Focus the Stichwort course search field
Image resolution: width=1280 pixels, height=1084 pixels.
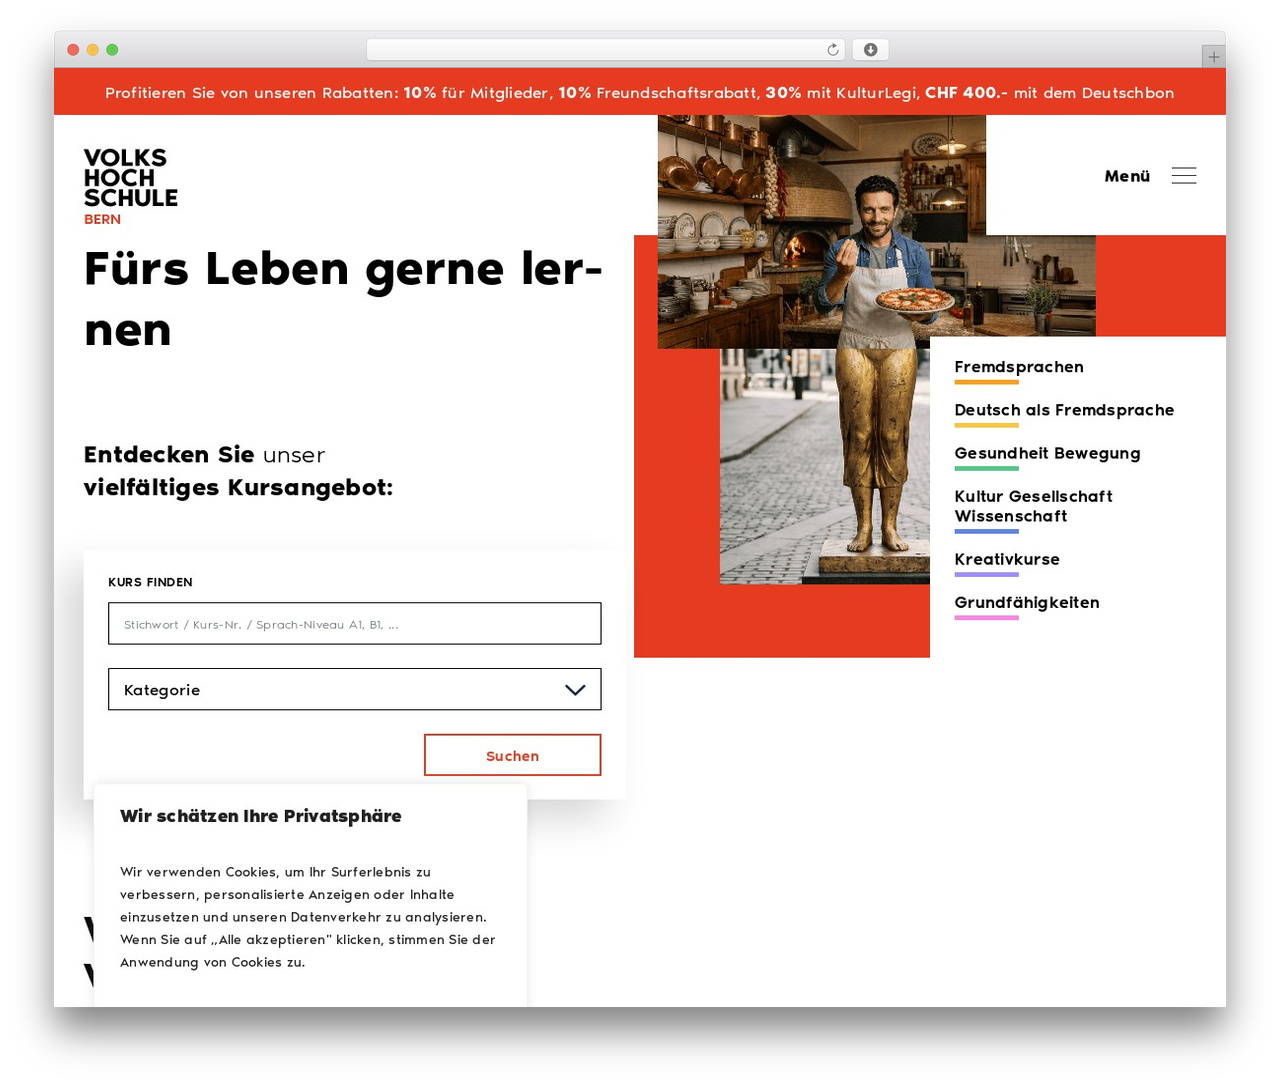coord(354,623)
